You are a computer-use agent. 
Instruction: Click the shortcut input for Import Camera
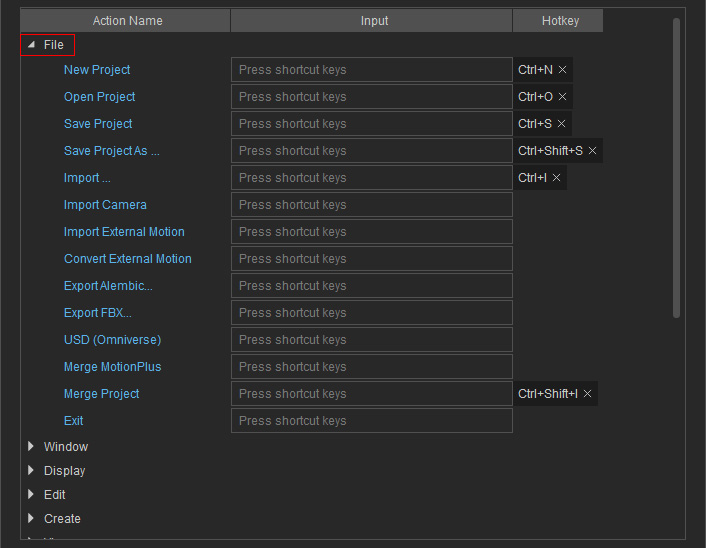coord(371,205)
